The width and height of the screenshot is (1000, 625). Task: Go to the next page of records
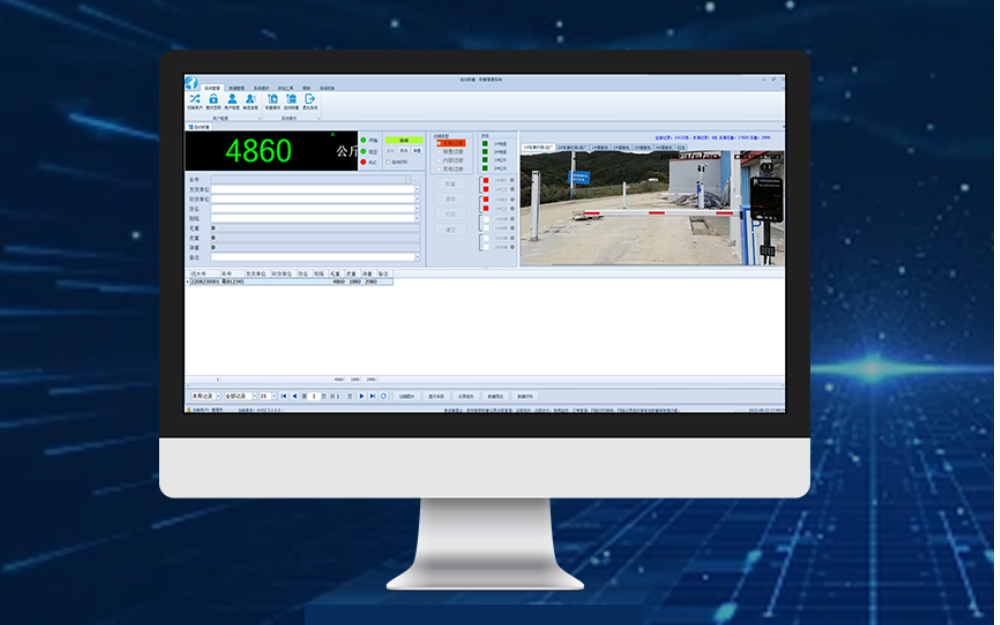[x=362, y=396]
